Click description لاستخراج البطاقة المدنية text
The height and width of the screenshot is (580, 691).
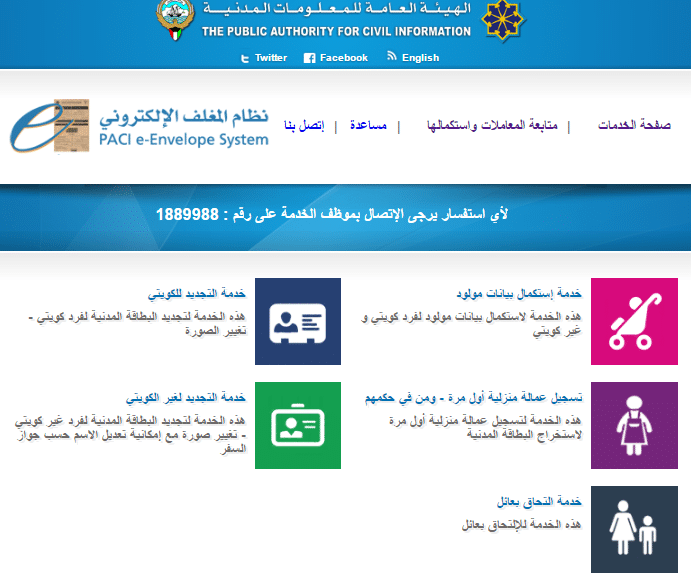[x=485, y=428]
